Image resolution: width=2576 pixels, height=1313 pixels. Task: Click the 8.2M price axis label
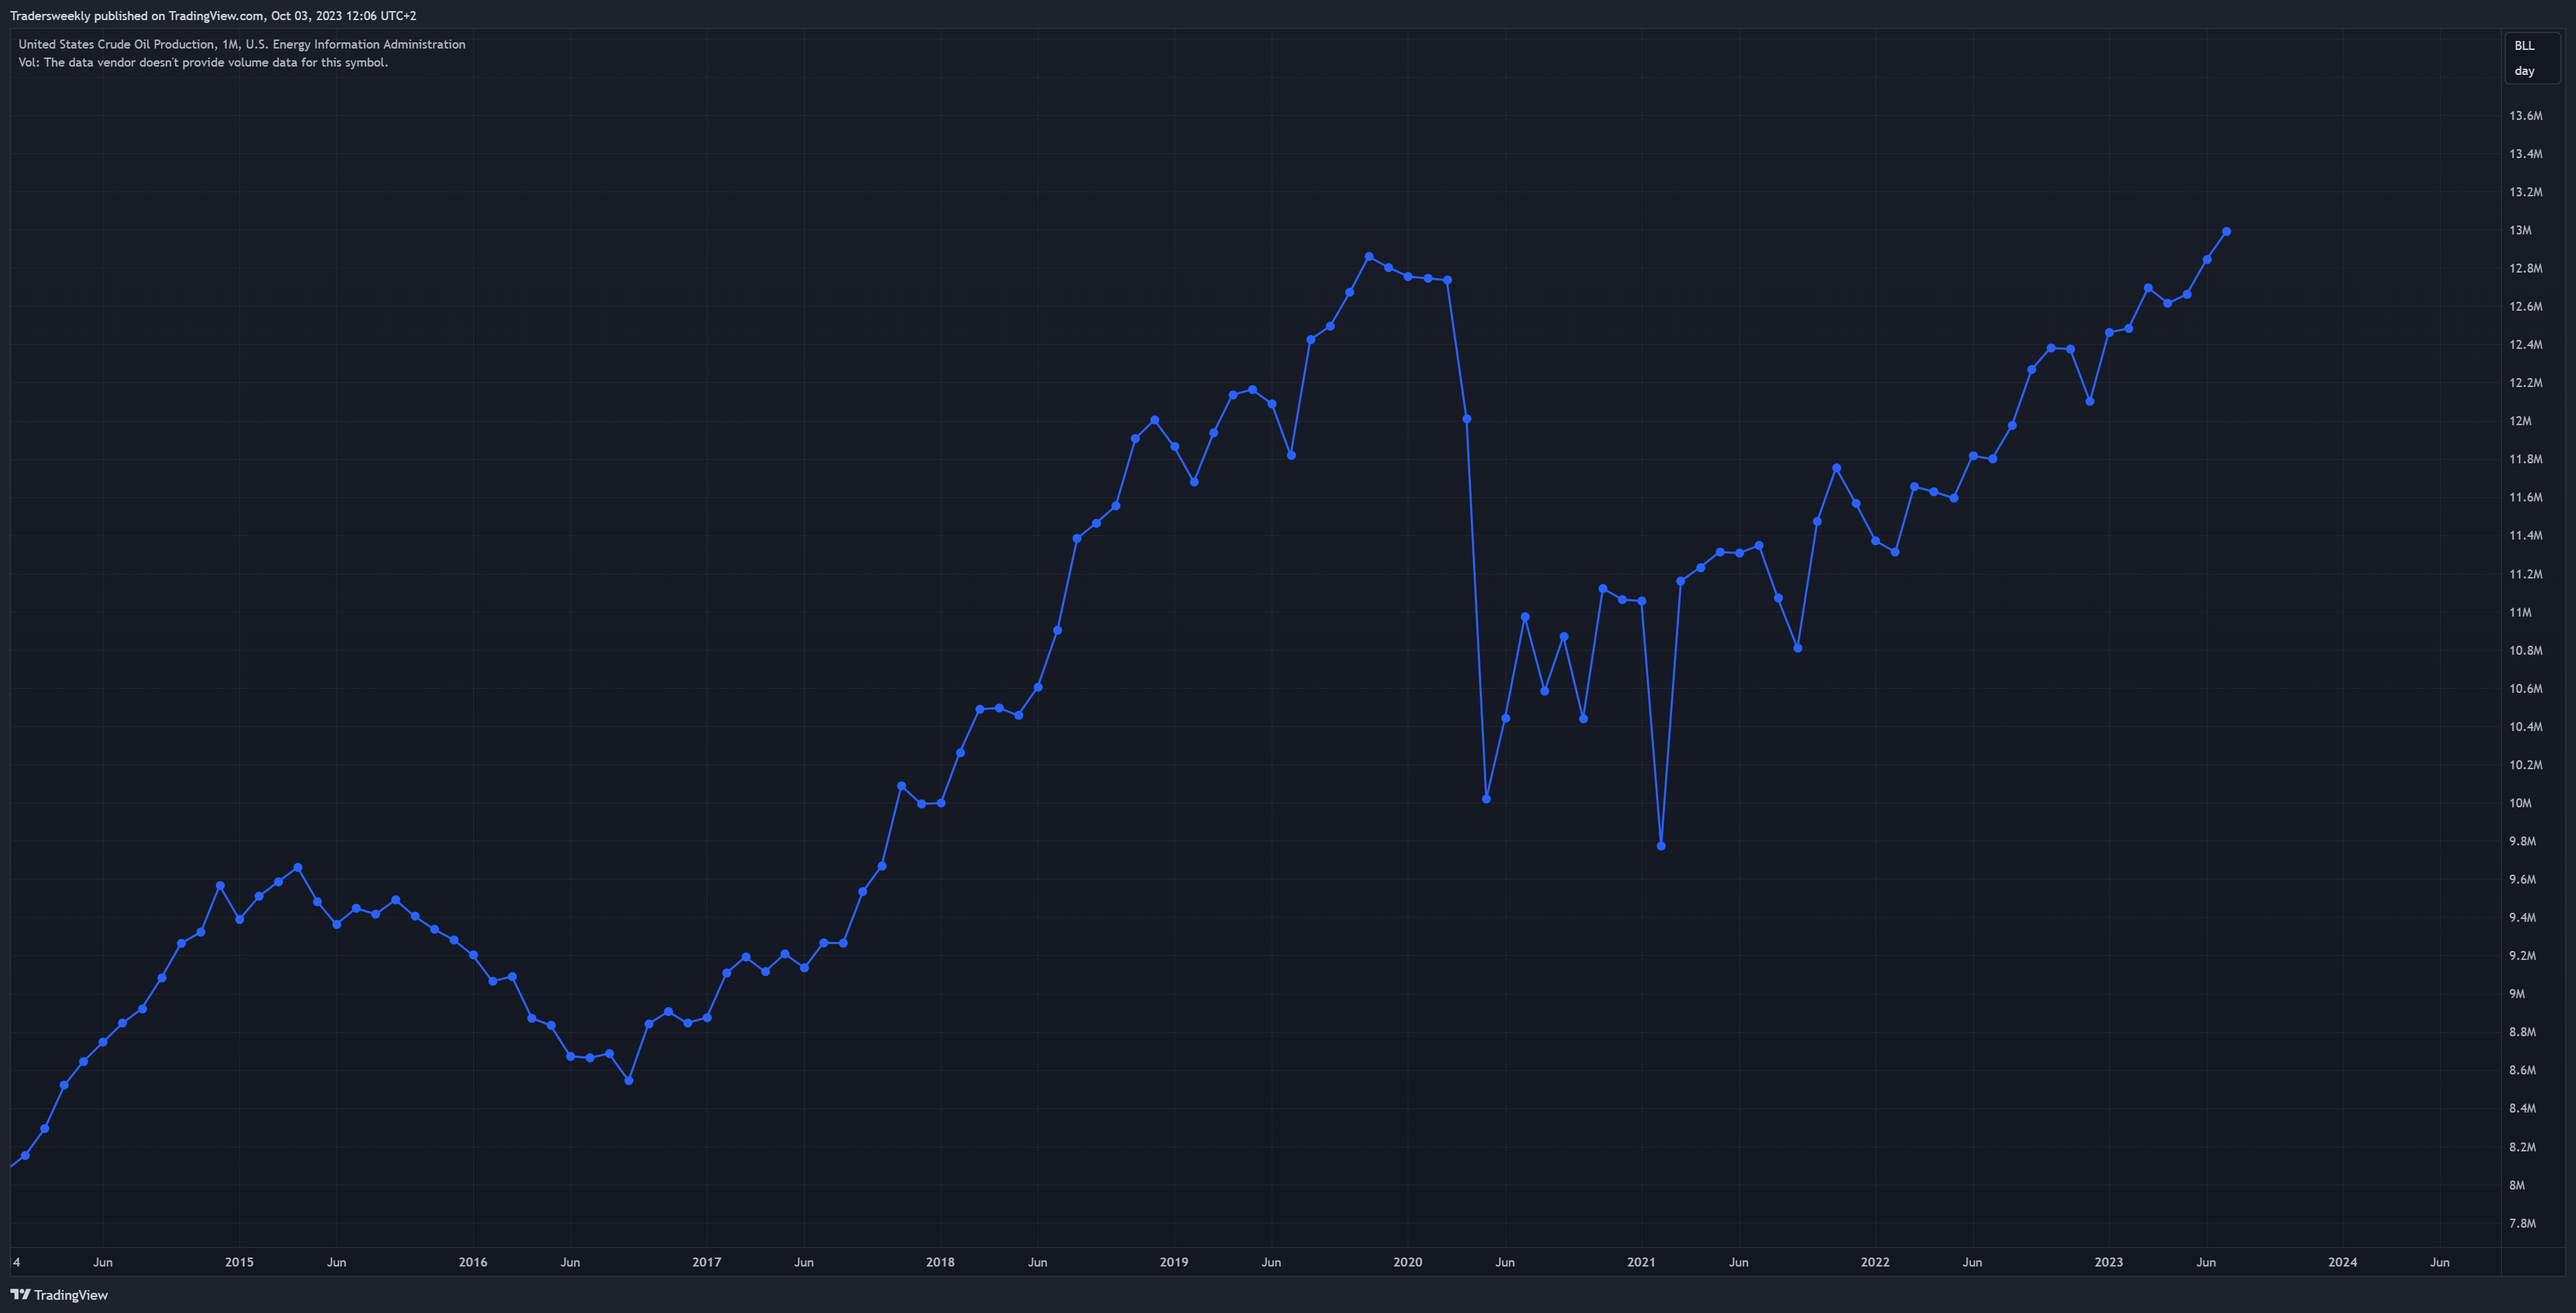[2522, 1147]
